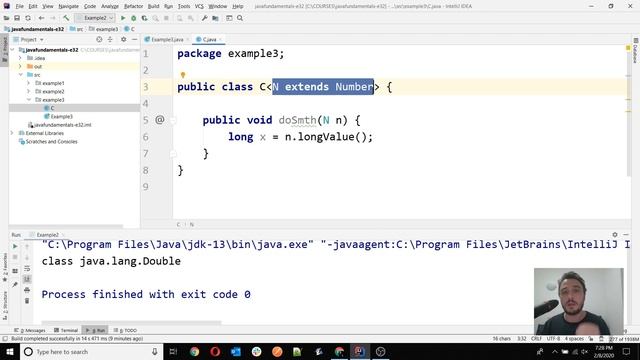Screen dimensions: 640x360
Task: Open the Example2 run configuration dropdown
Action: 95,18
